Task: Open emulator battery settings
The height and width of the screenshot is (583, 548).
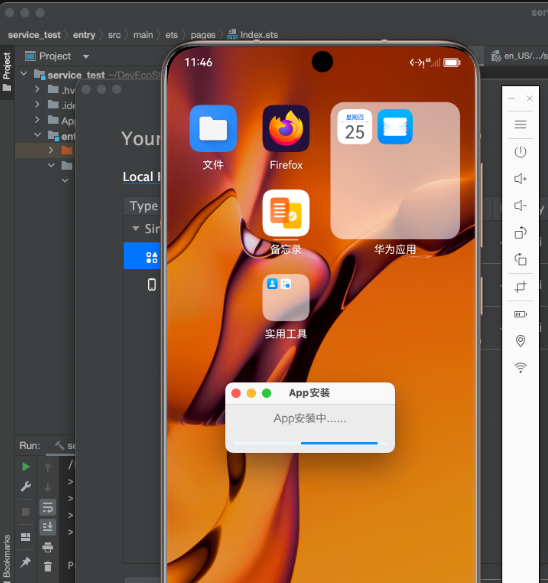Action: pos(520,315)
